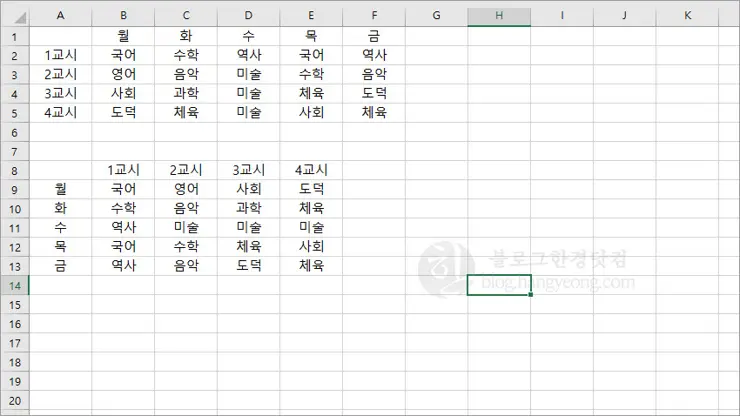
Task: Select column K header
Action: tap(687, 16)
